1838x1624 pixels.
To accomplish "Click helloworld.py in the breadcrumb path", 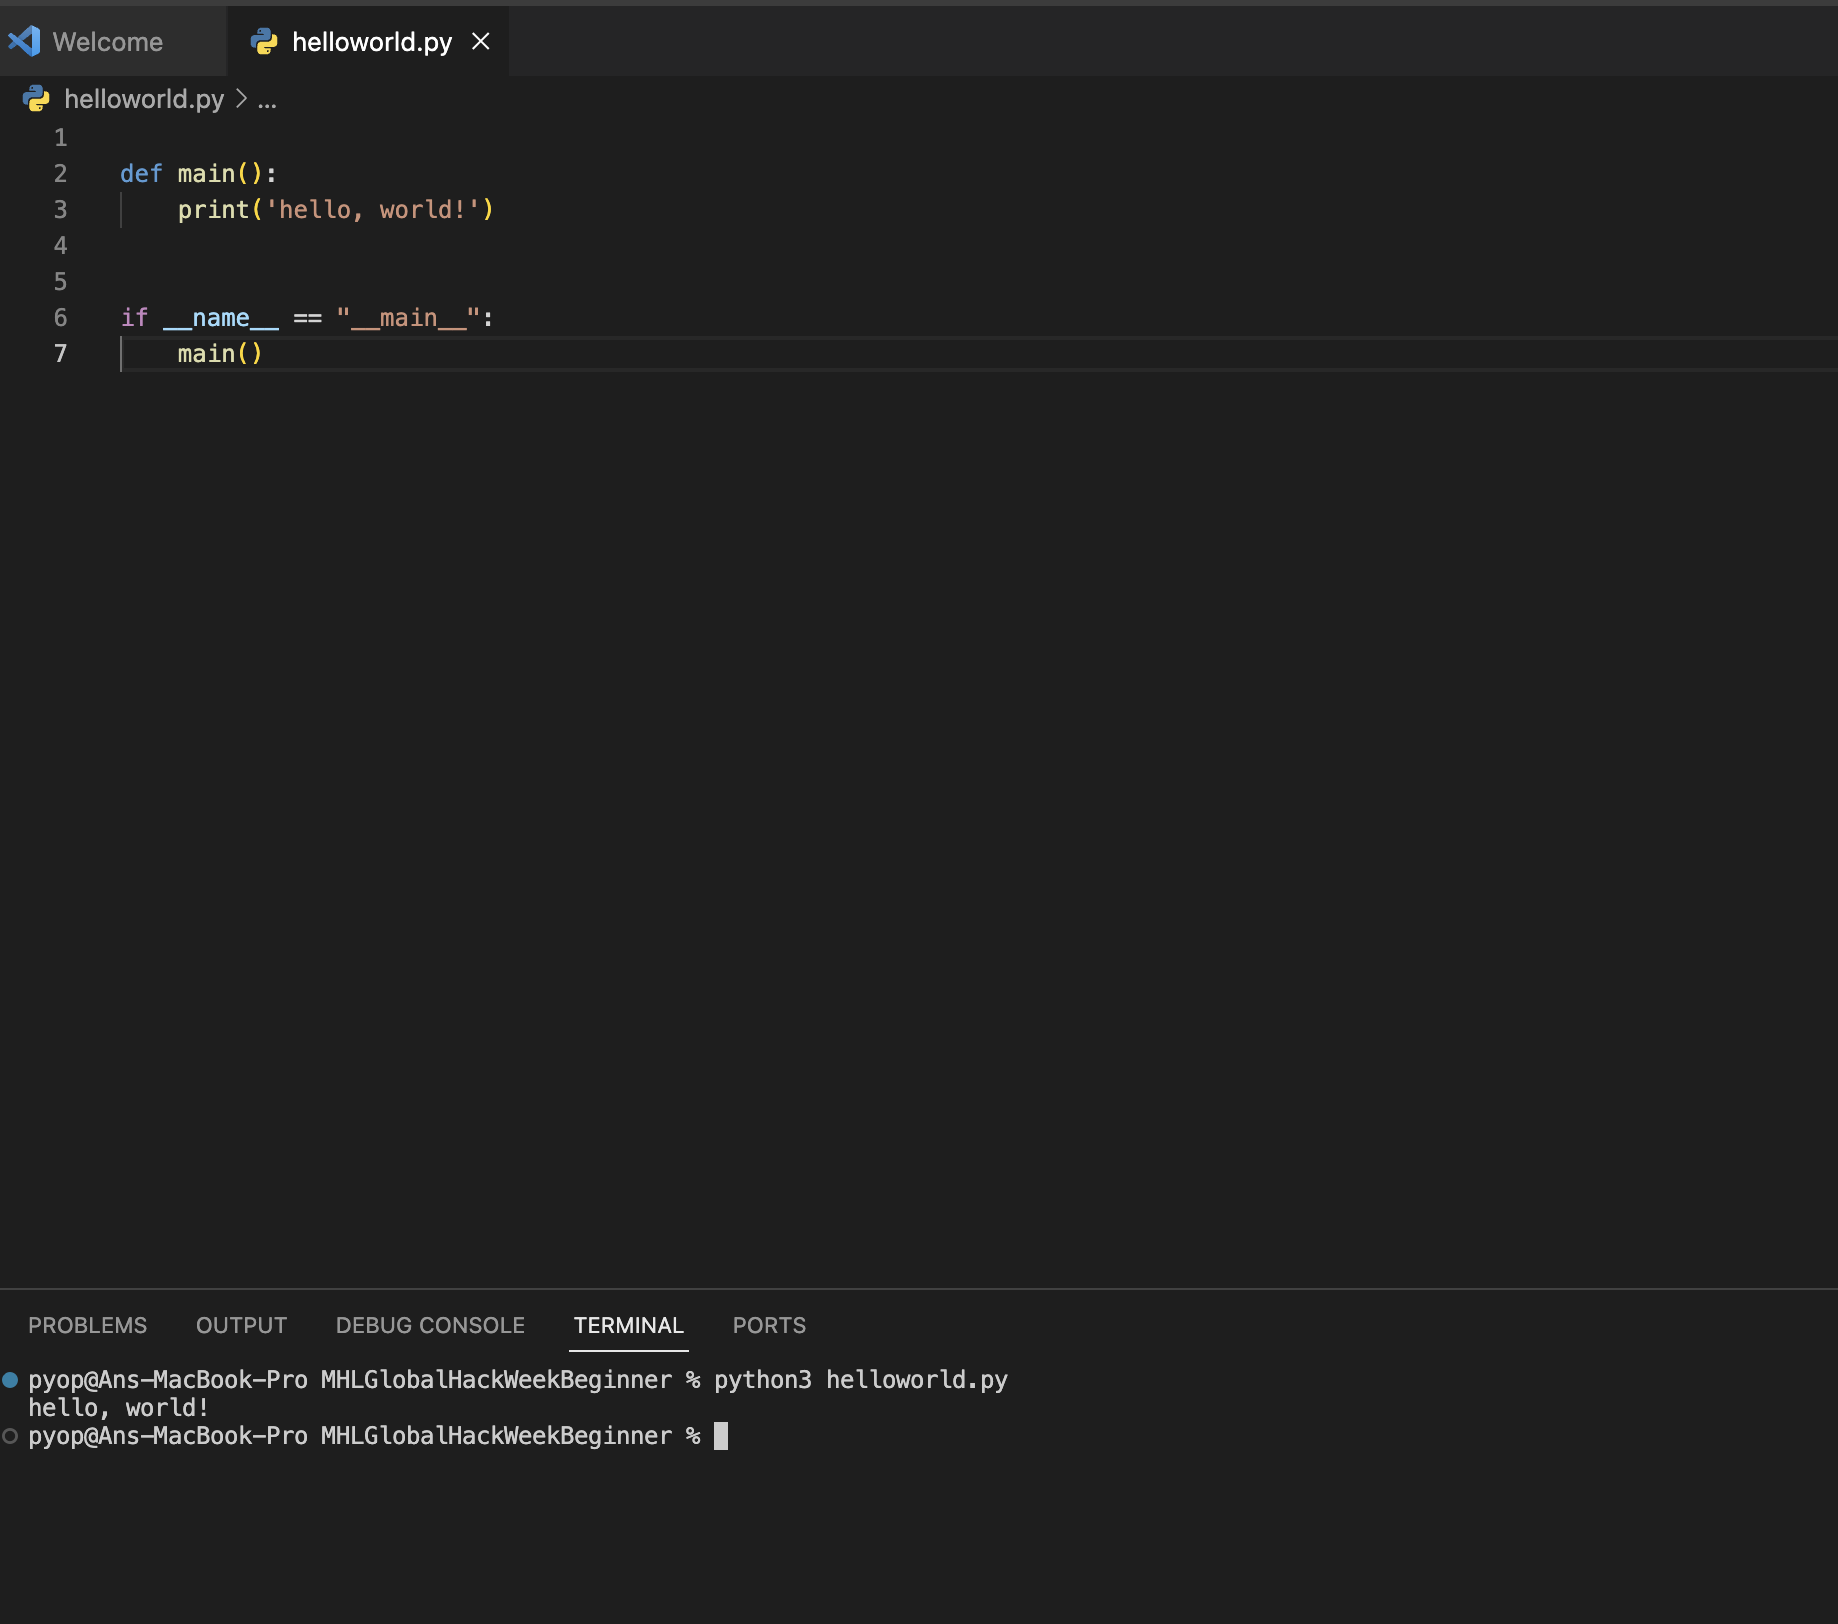I will coord(144,98).
